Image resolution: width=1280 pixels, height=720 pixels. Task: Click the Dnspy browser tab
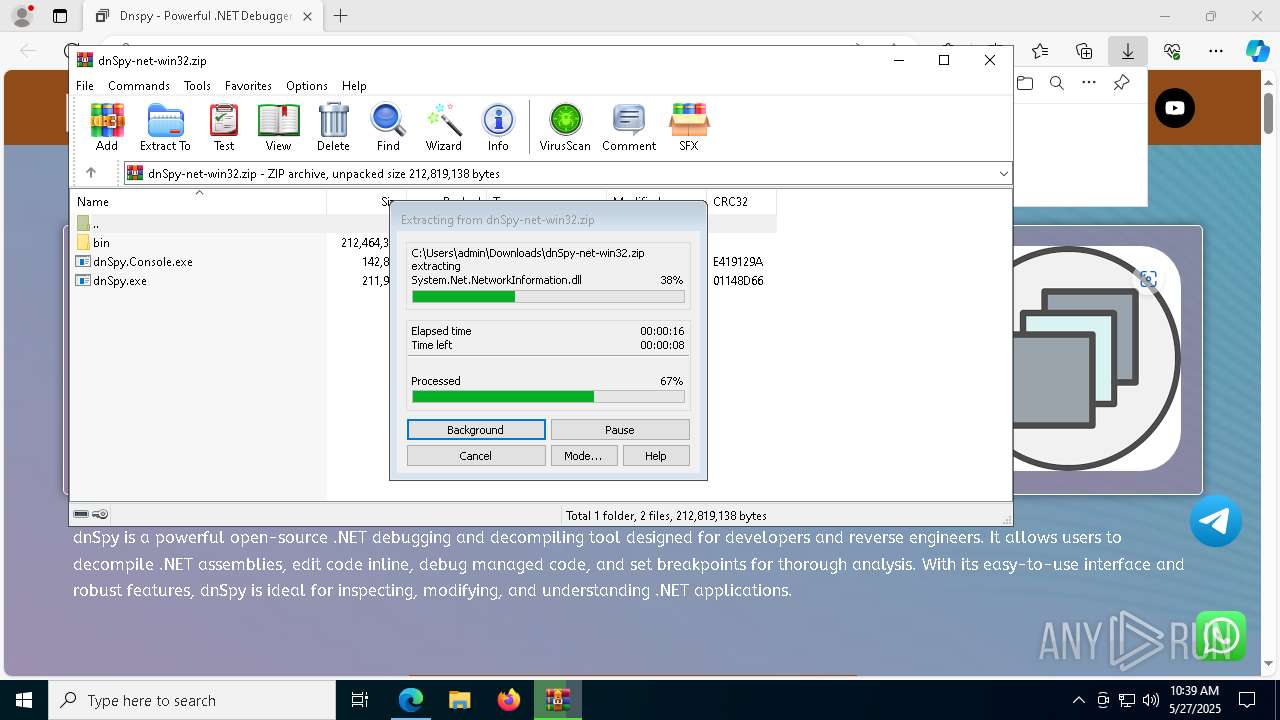203,16
